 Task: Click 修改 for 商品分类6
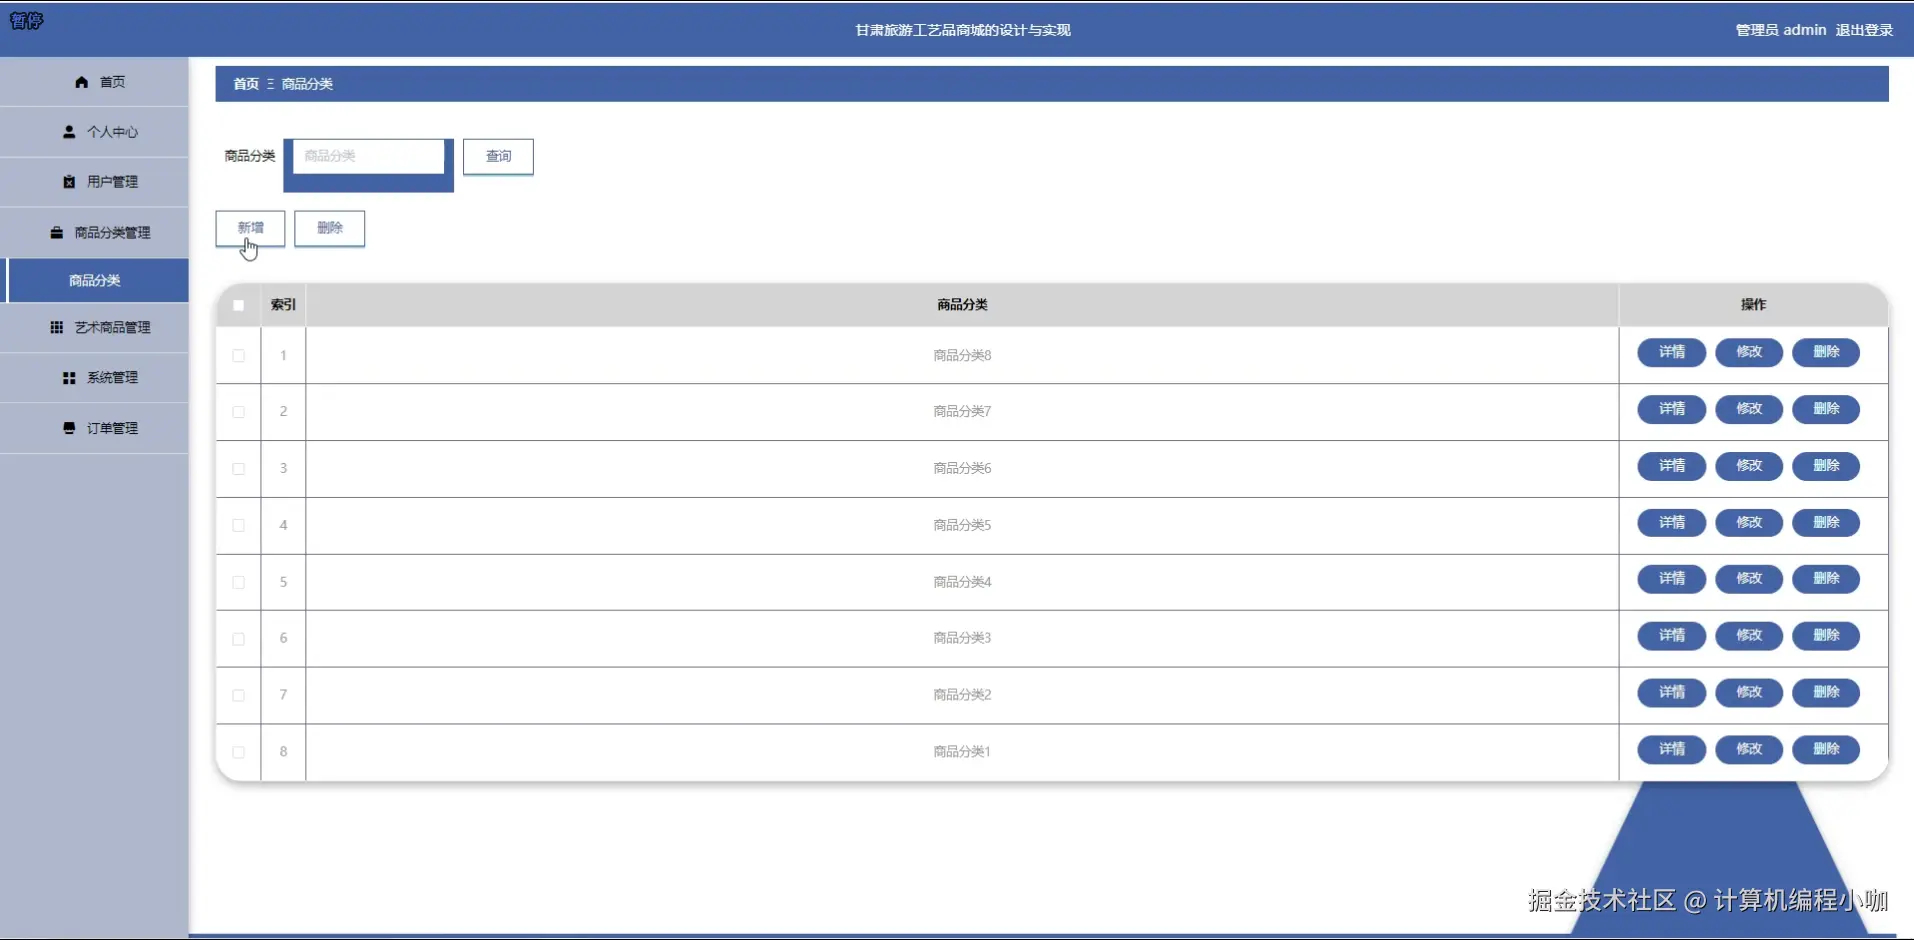click(1749, 466)
